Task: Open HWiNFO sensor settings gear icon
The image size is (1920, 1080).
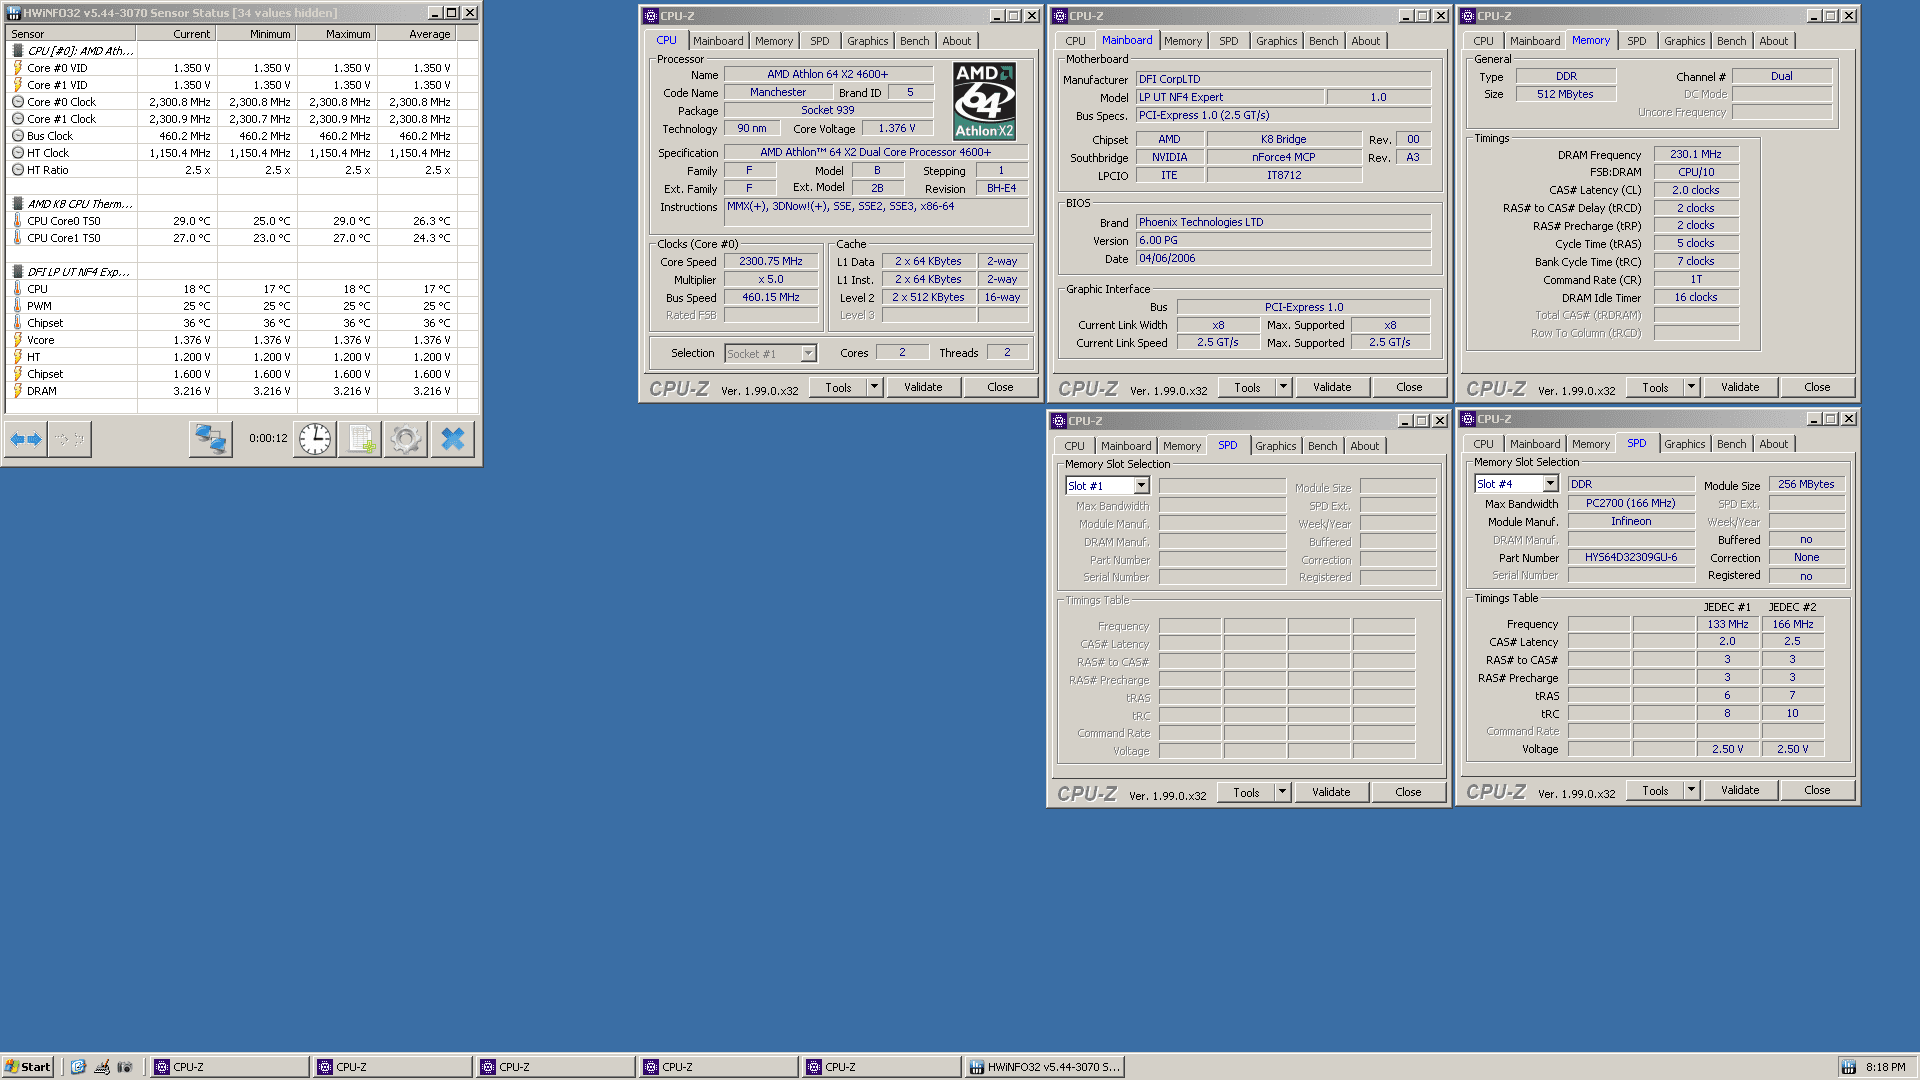Action: [x=406, y=439]
